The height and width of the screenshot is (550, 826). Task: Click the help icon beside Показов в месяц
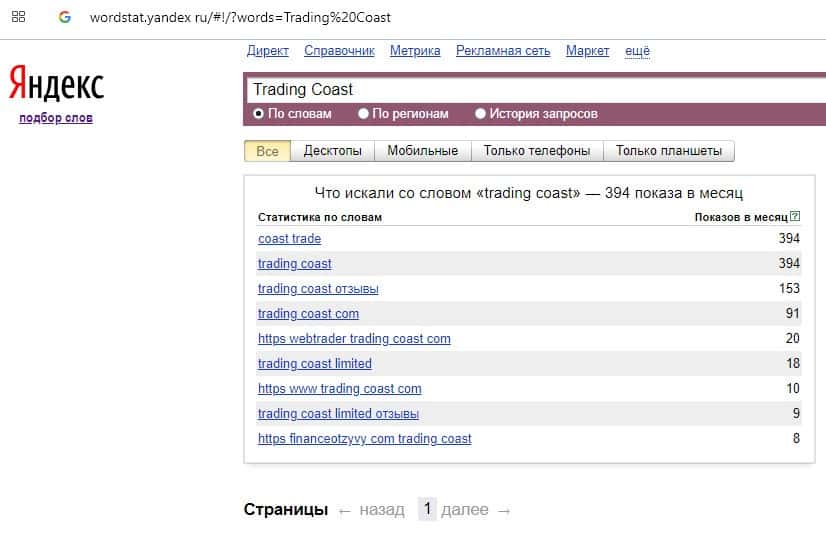[x=795, y=216]
